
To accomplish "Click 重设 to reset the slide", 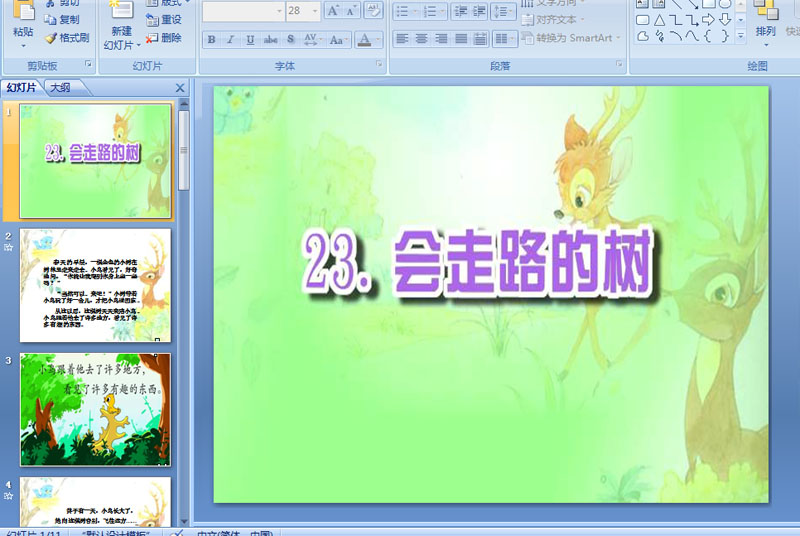I will pos(164,19).
